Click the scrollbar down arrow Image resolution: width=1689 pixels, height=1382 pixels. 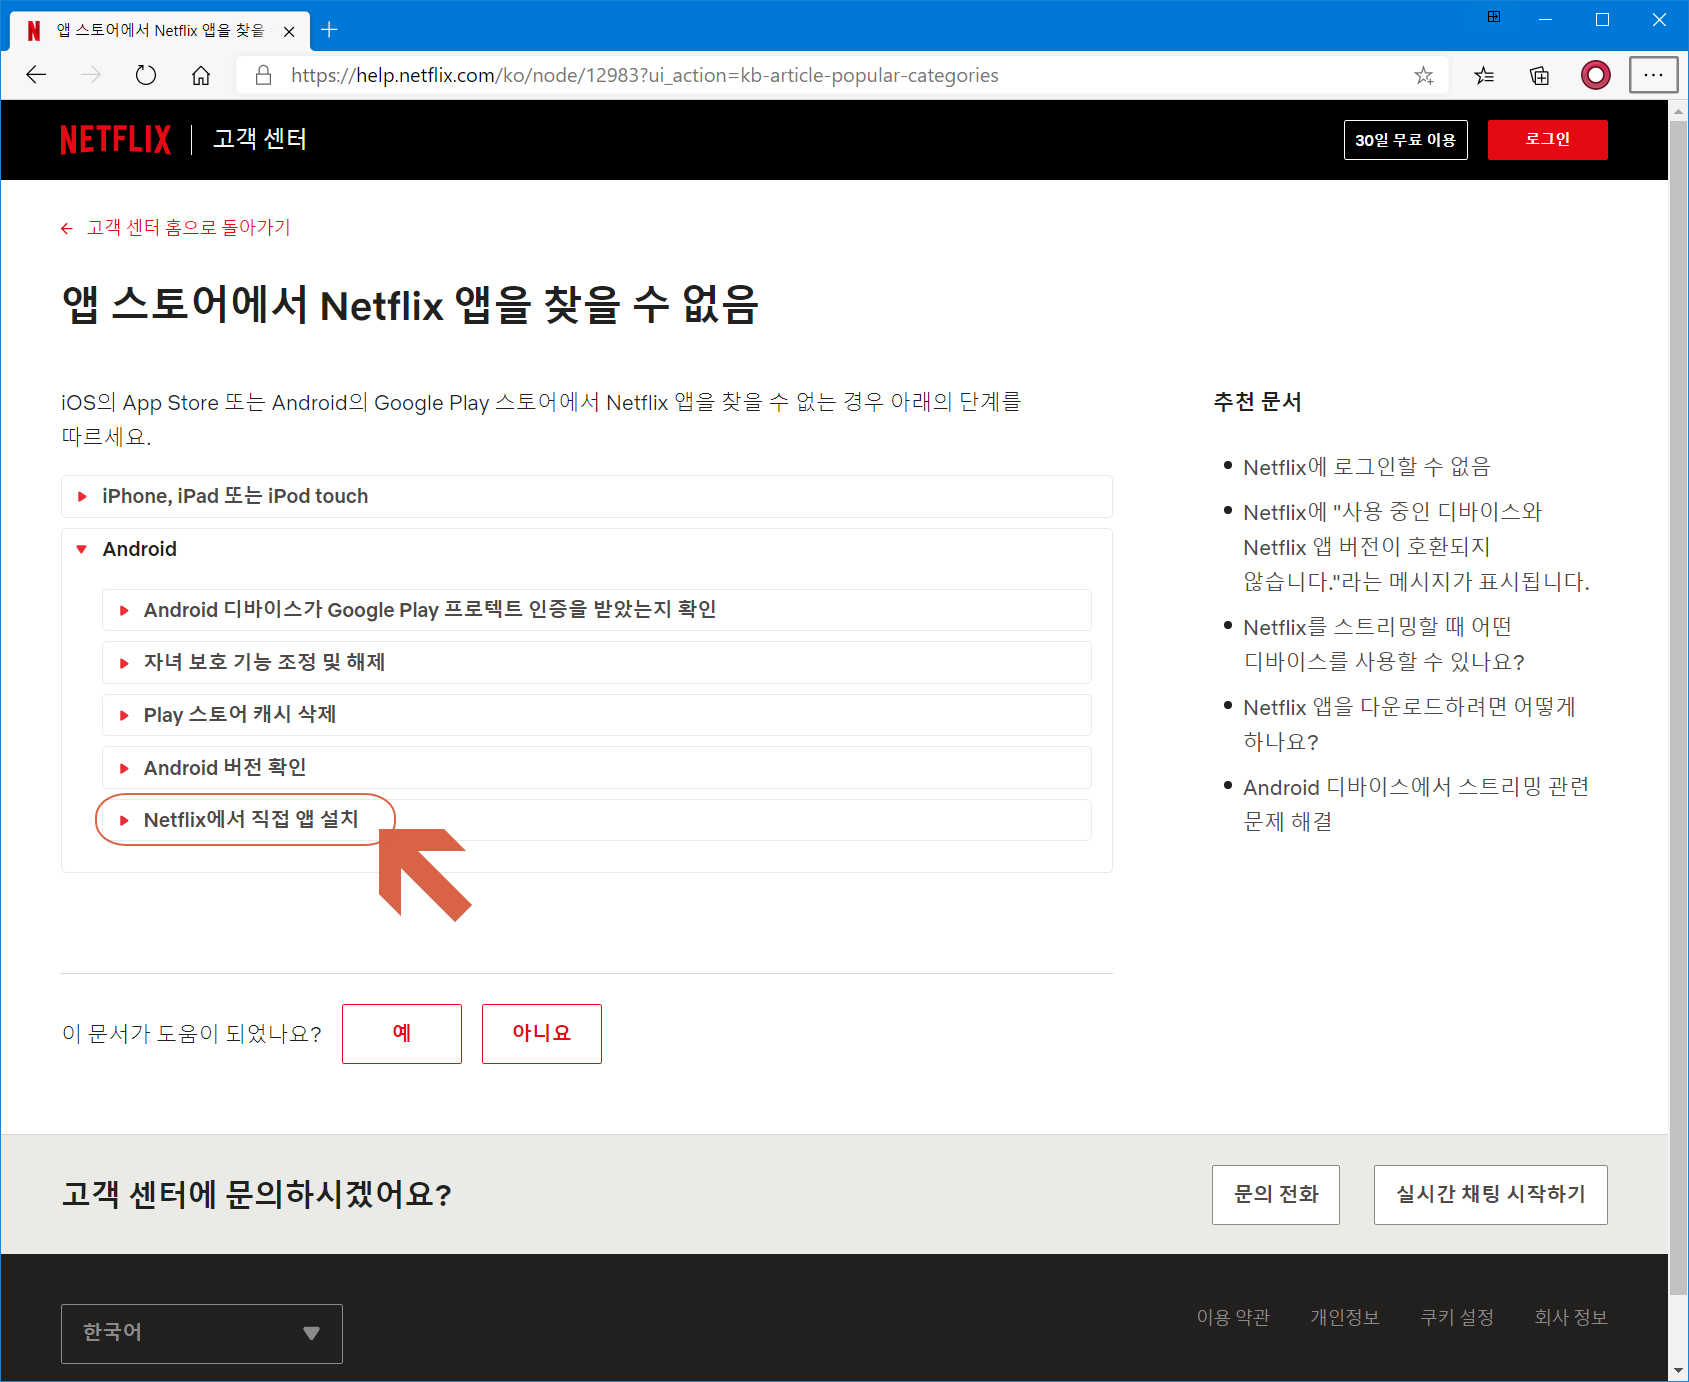click(1679, 1371)
